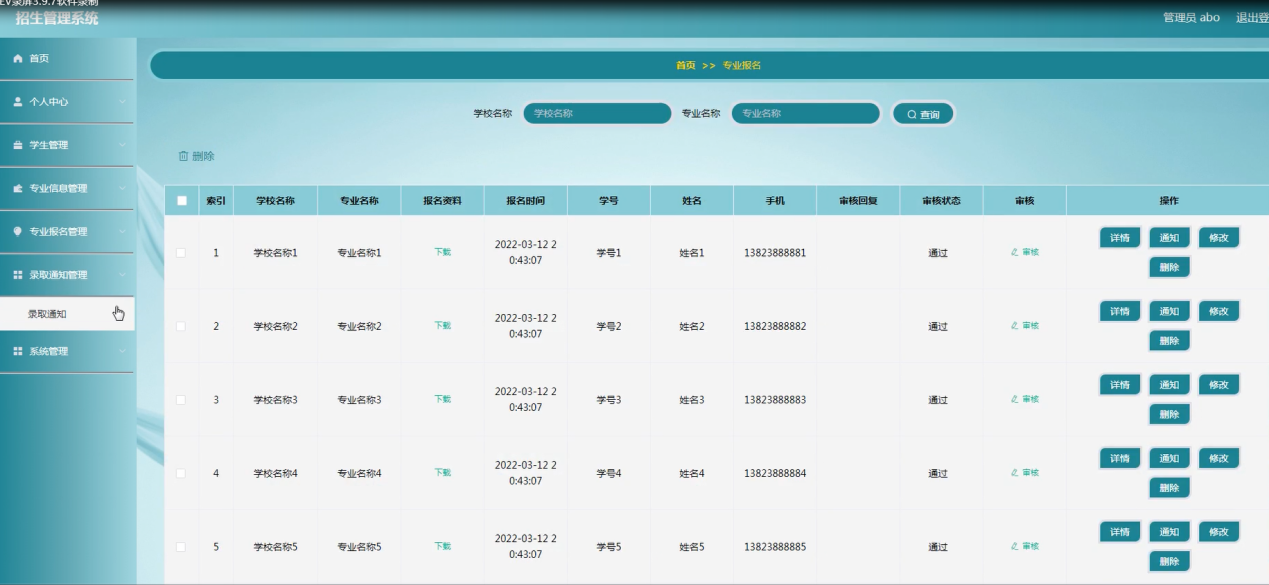Image resolution: width=1269 pixels, height=585 pixels.
Task: Click the 报名时间 column header
Action: coord(525,200)
